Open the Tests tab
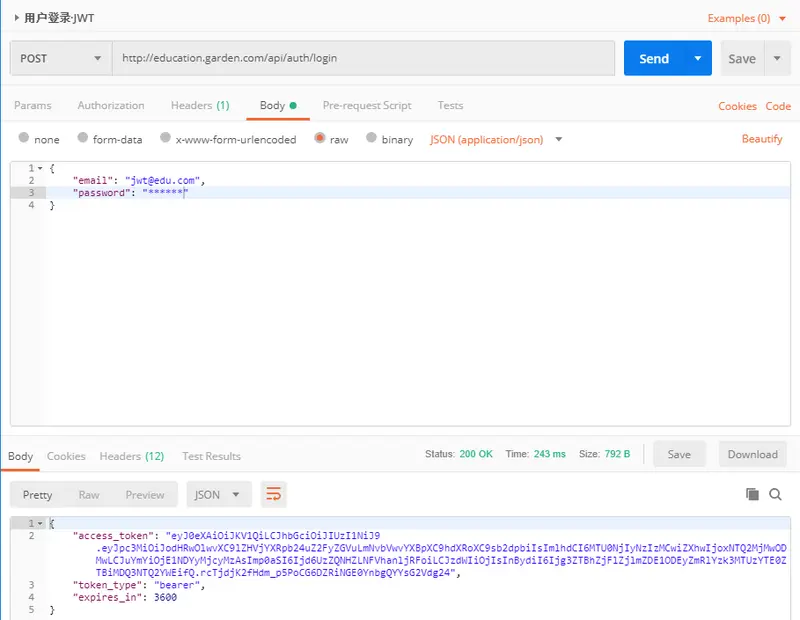 pos(451,105)
